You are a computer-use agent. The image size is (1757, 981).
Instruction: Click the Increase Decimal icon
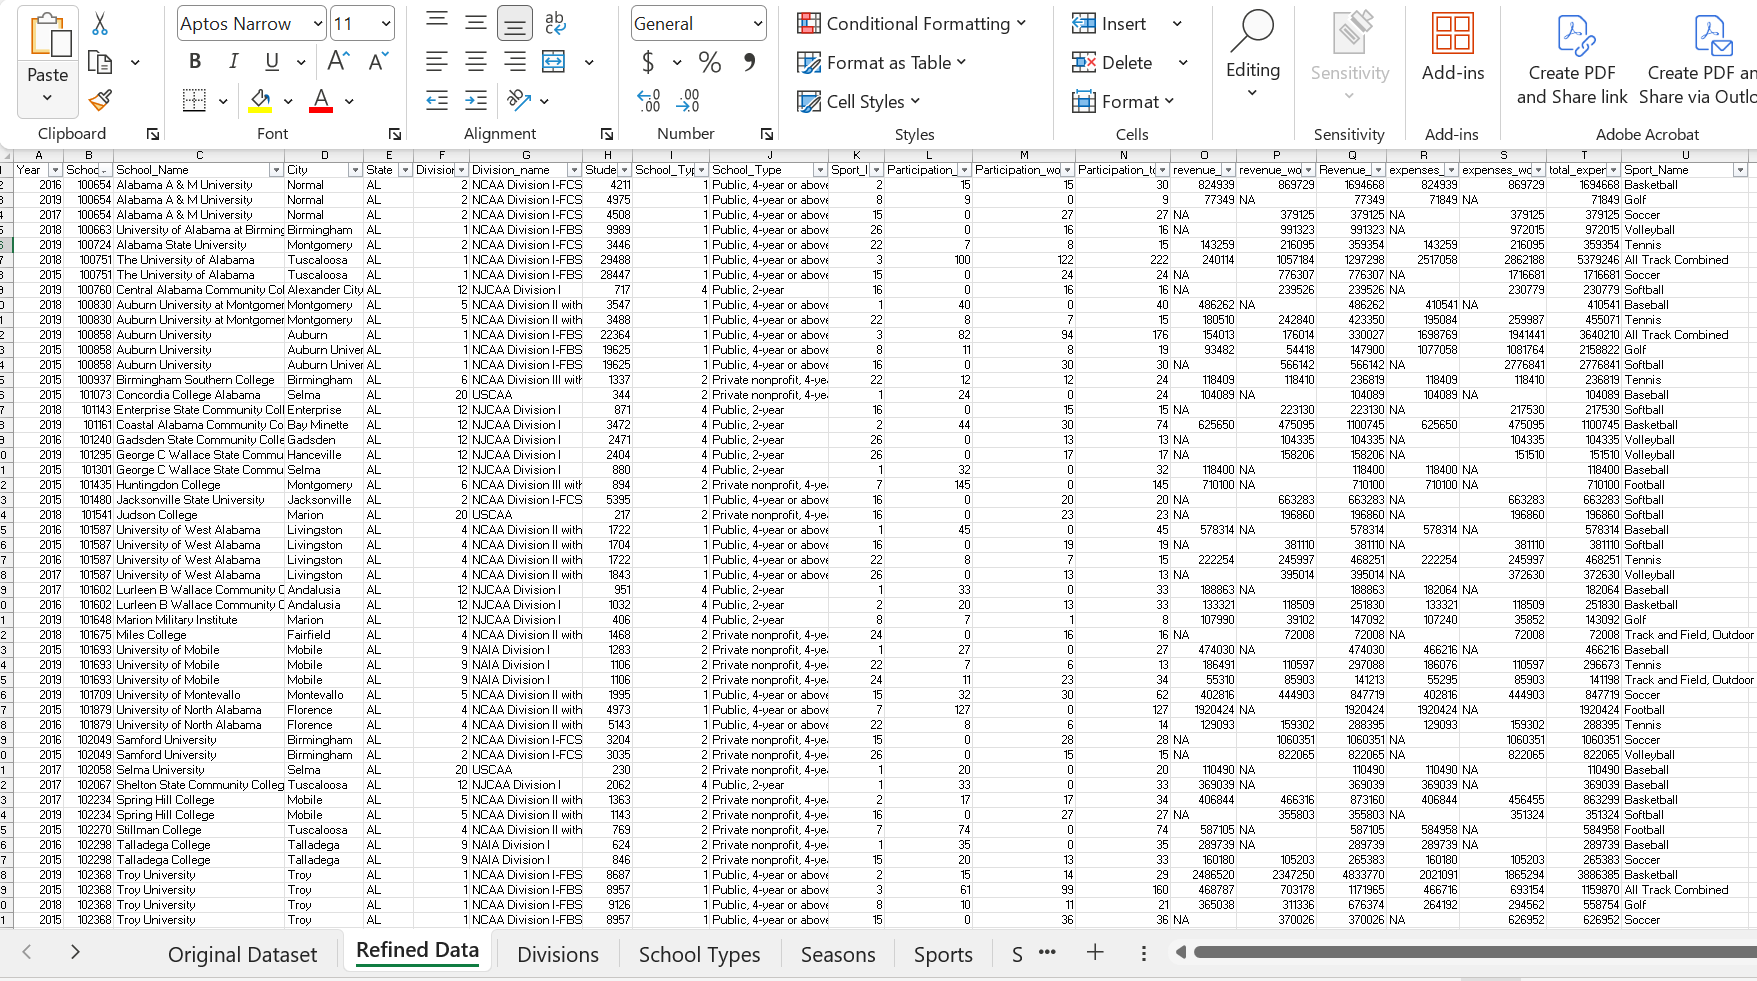[648, 100]
